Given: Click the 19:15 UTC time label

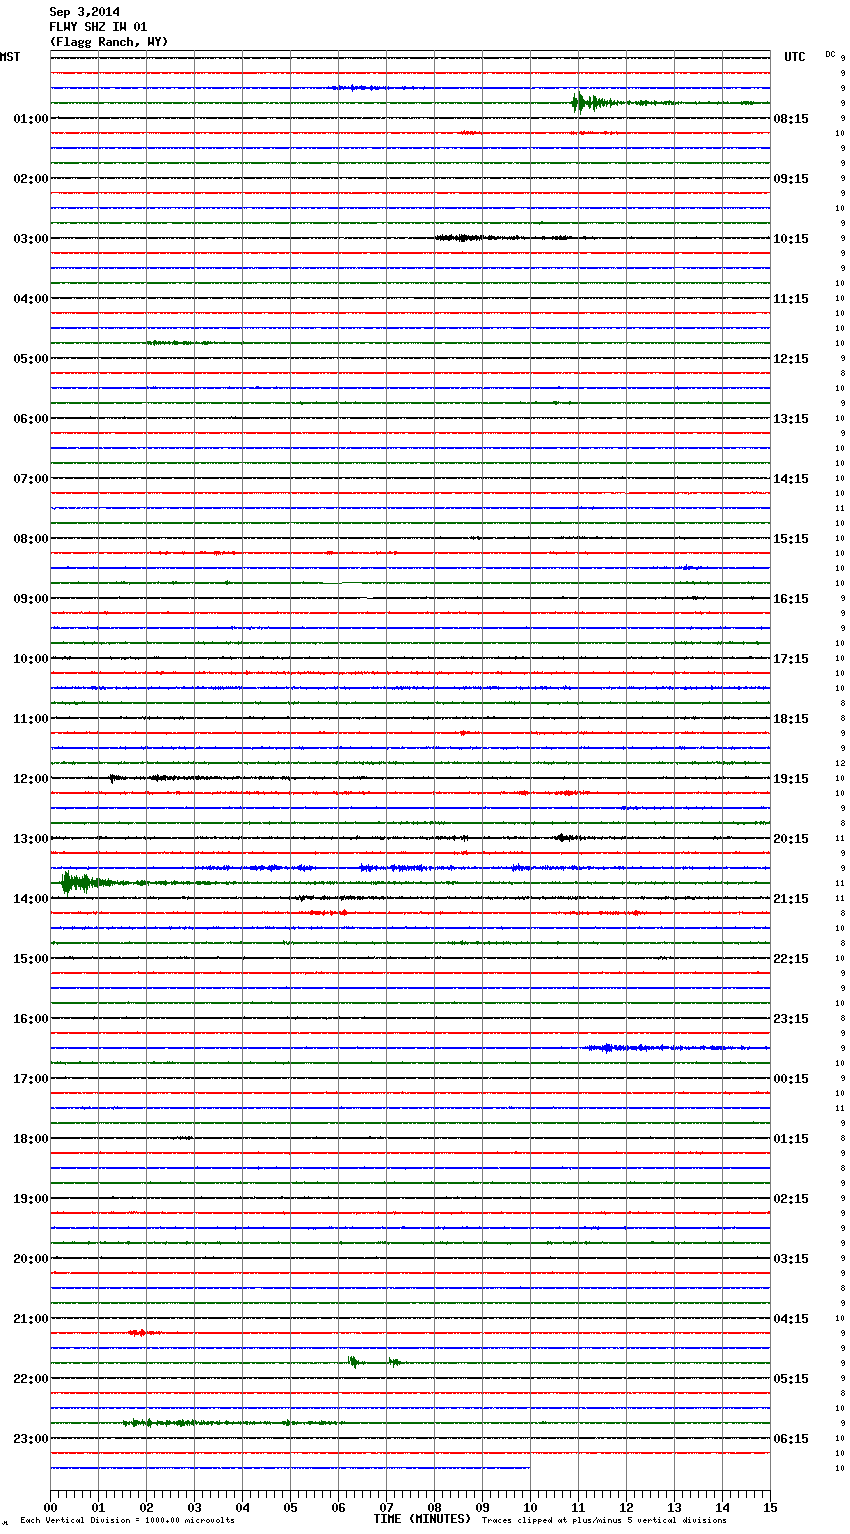Looking at the screenshot, I should tap(791, 779).
